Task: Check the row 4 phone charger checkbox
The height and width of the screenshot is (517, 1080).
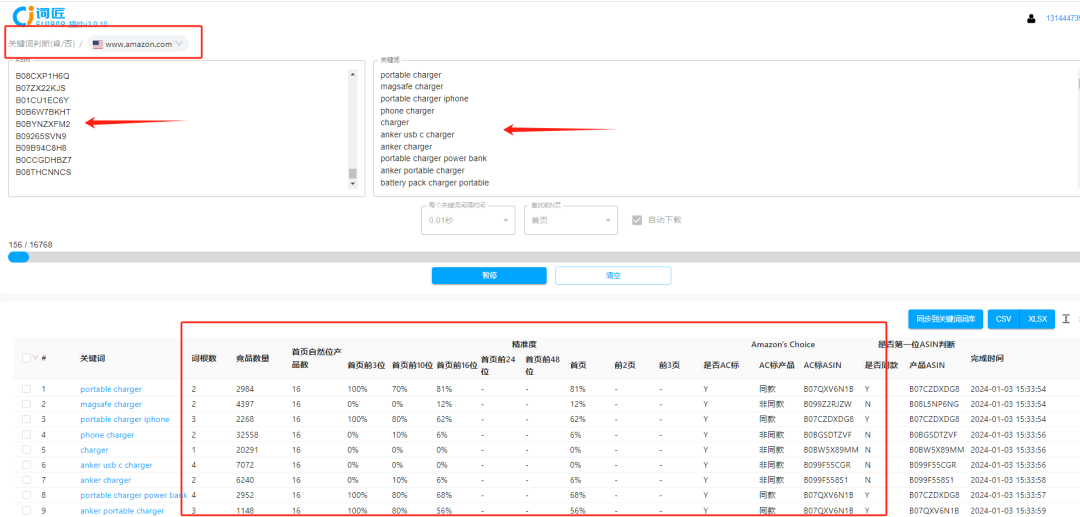Action: click(x=26, y=435)
